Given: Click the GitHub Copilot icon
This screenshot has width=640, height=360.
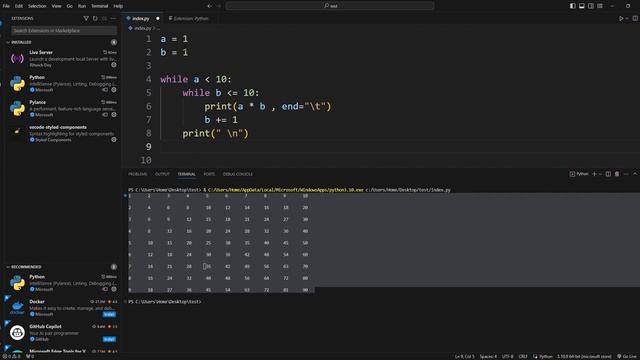Looking at the screenshot, I should [17, 333].
